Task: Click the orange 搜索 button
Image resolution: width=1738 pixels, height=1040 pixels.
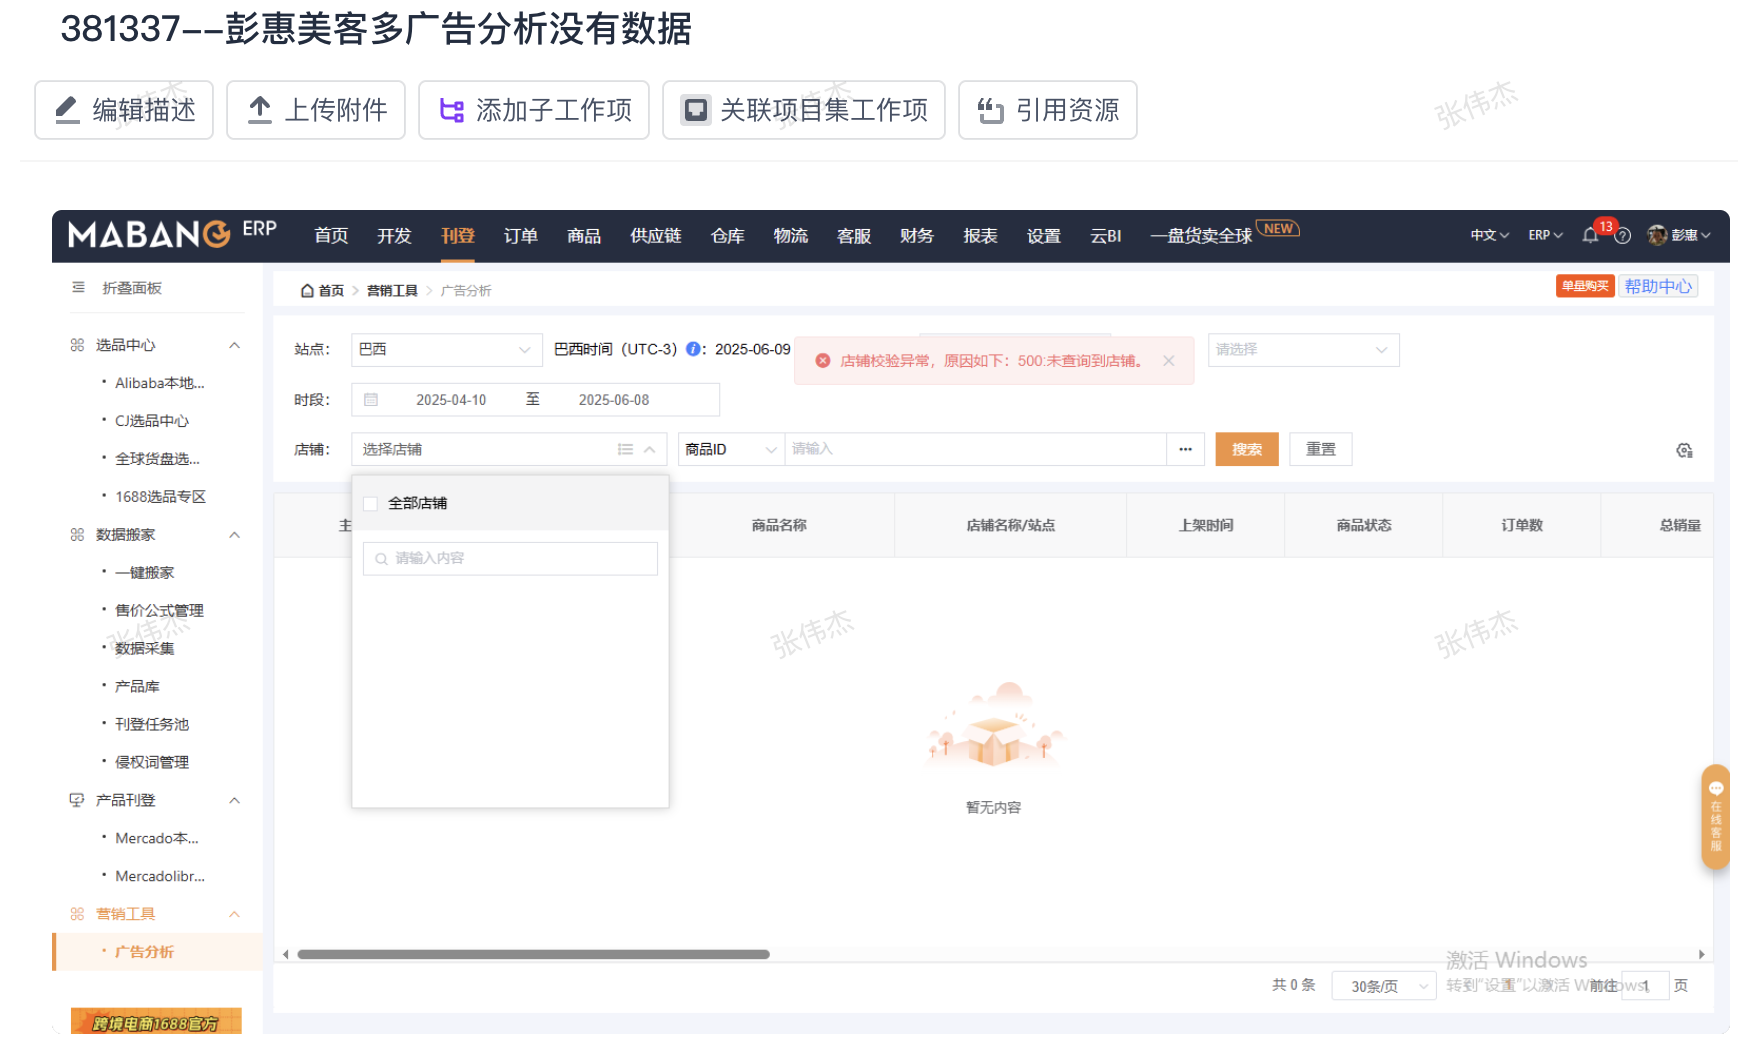Action: tap(1246, 450)
